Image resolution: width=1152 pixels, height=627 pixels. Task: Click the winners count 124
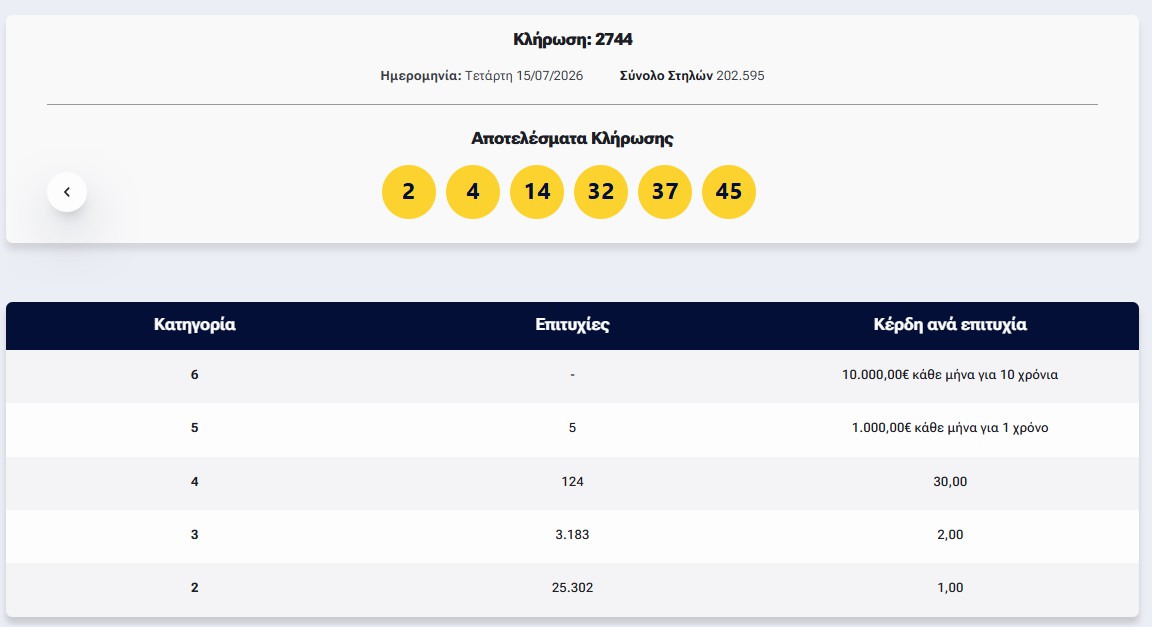coord(572,481)
